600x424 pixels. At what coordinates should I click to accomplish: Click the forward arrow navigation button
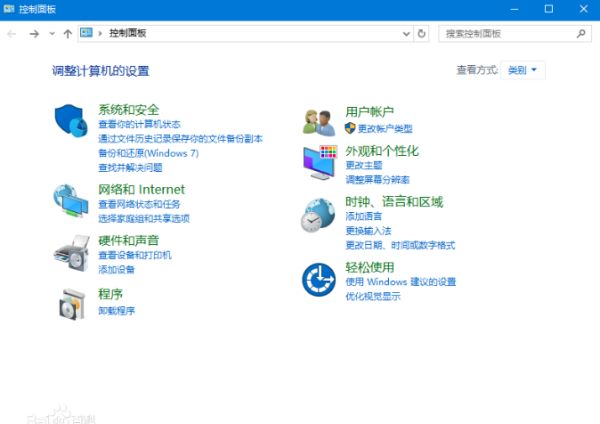pos(34,34)
